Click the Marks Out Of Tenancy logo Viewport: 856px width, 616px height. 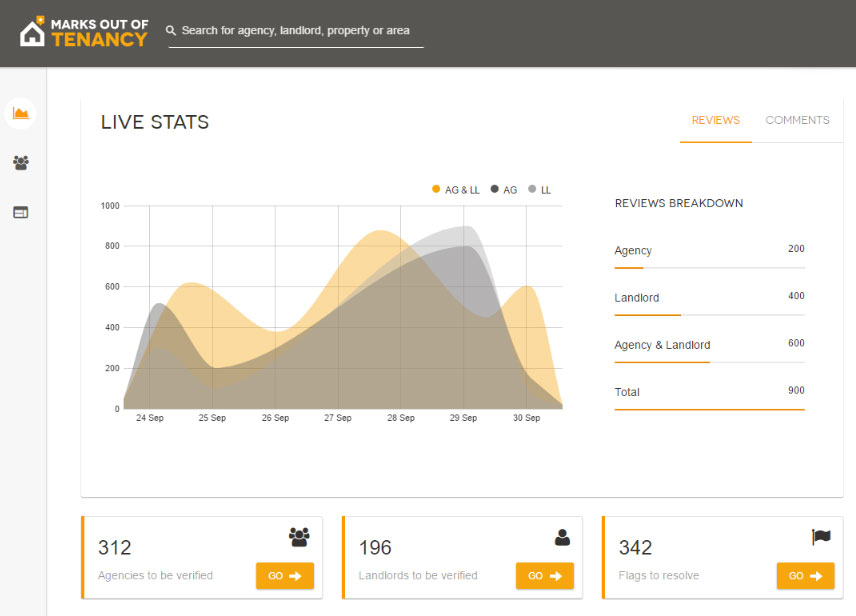click(x=83, y=31)
